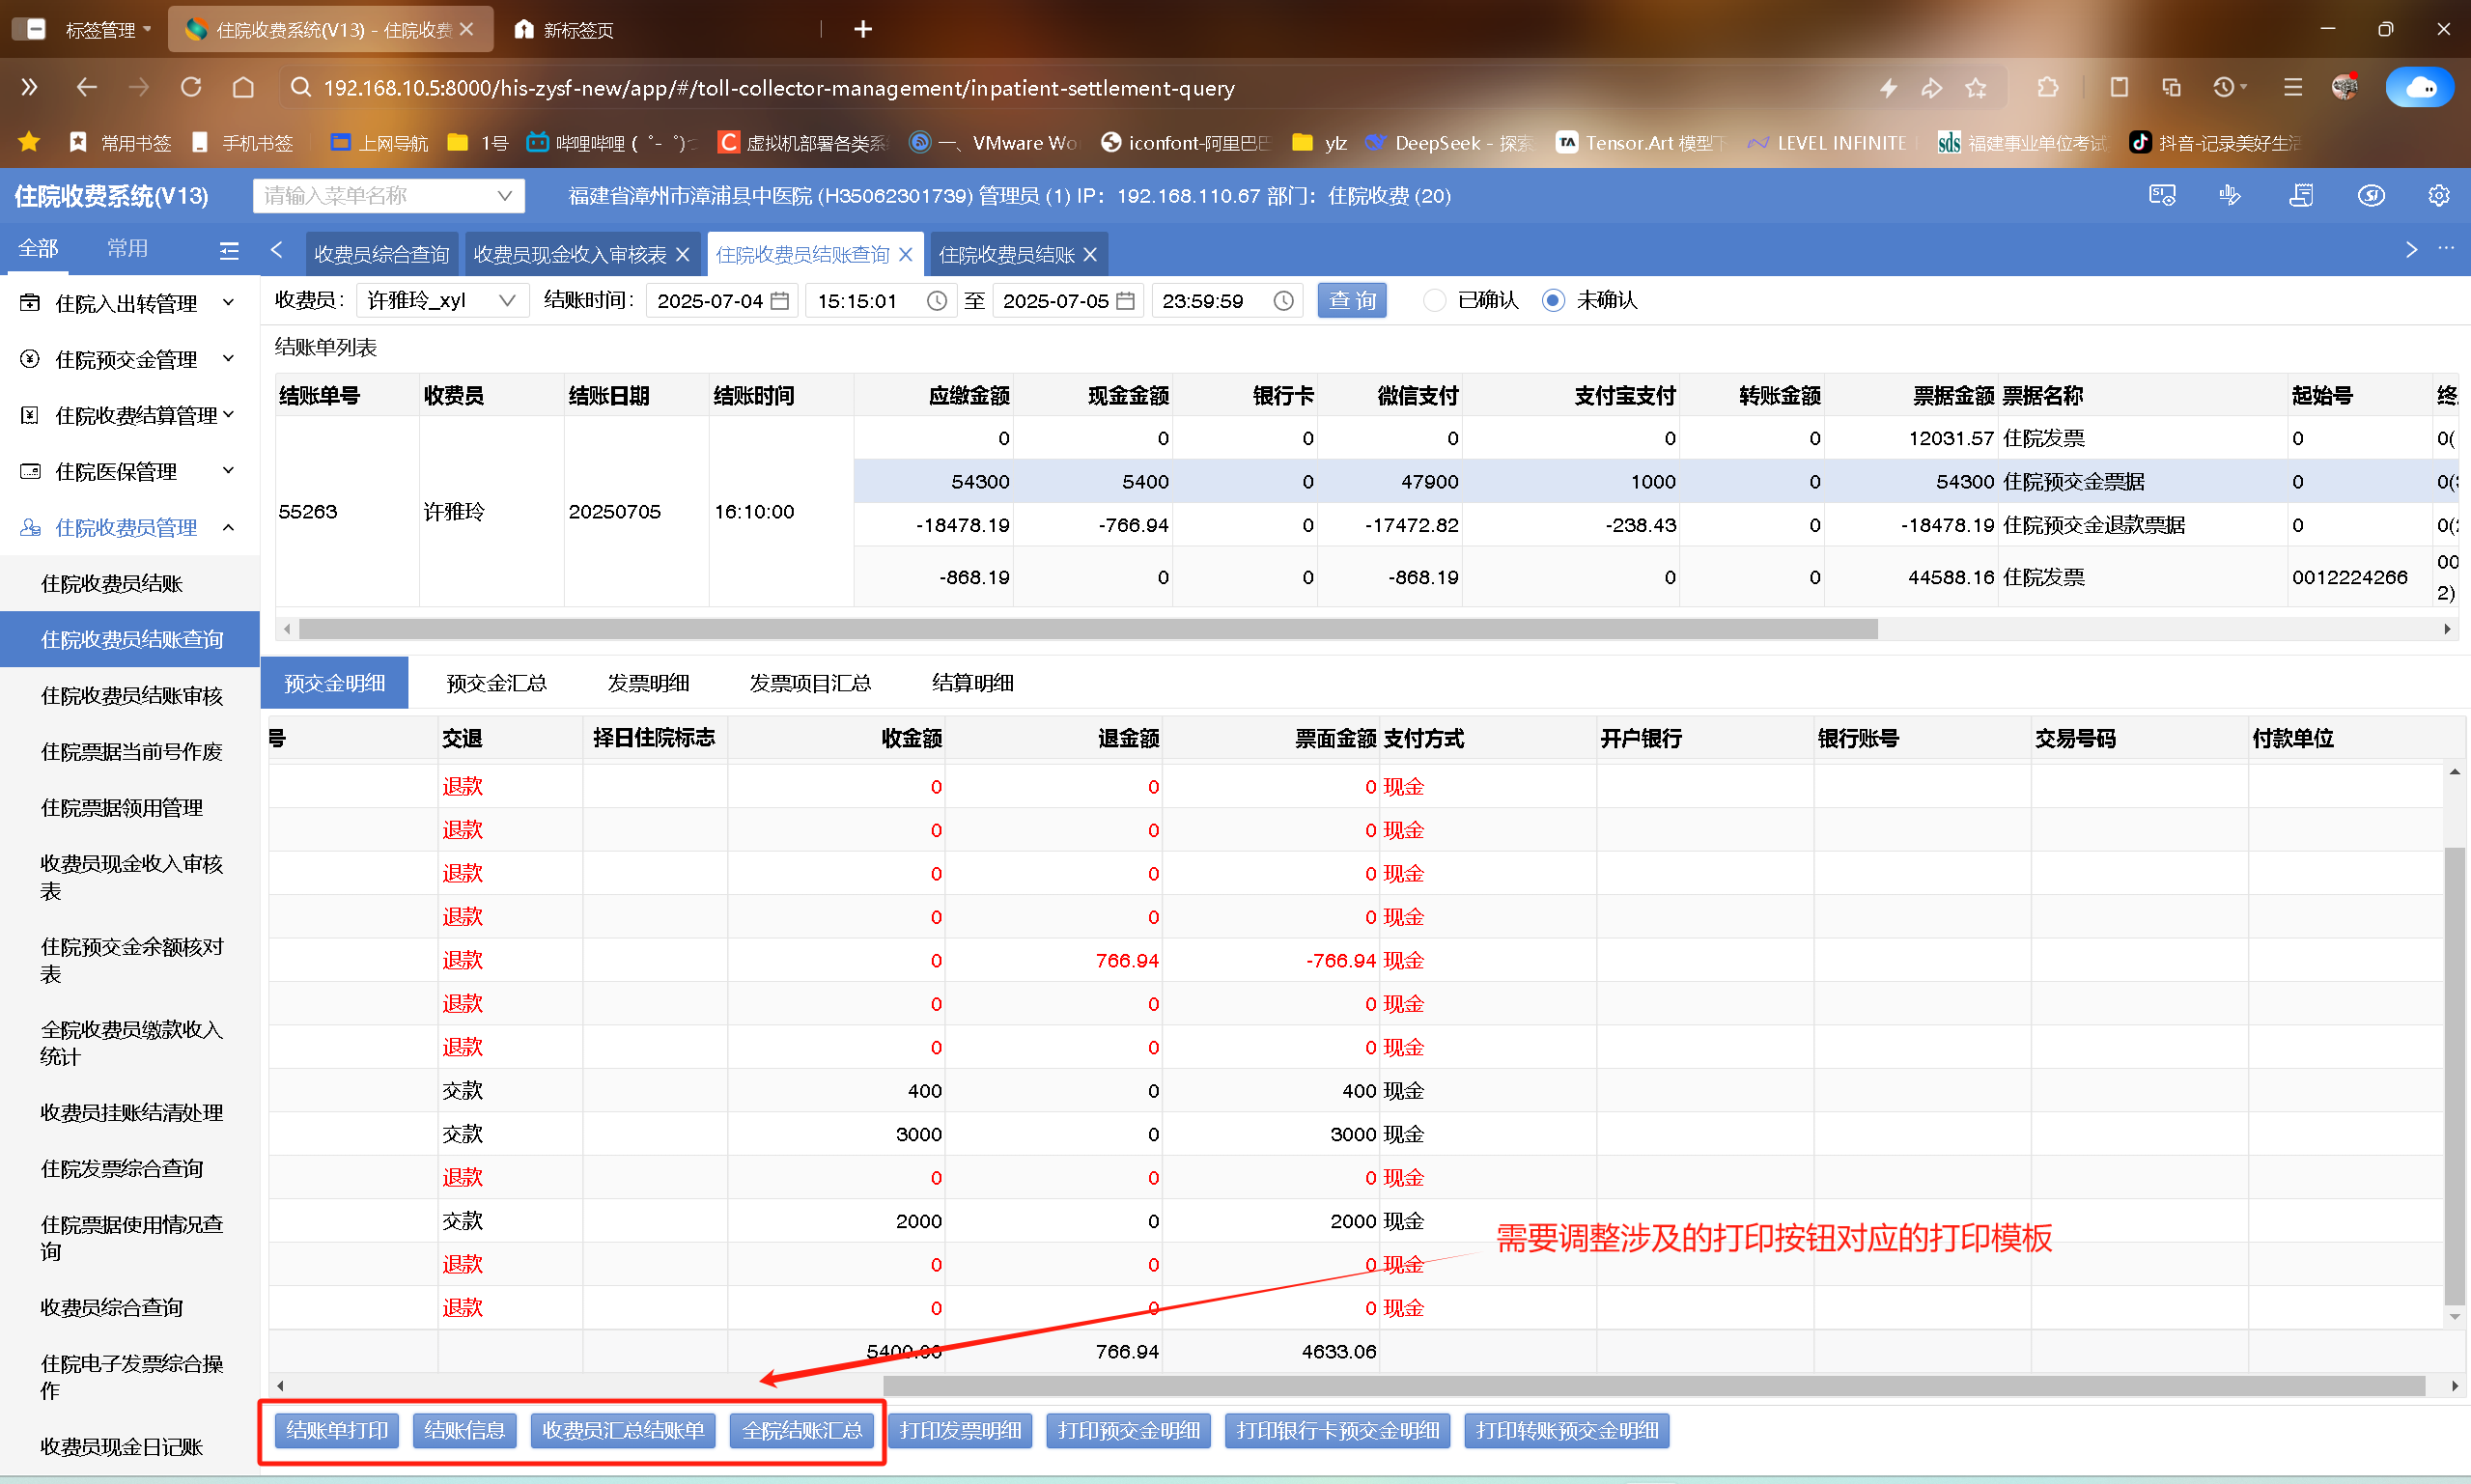
Task: Click the bookmark star in the address bar
Action: click(1975, 88)
